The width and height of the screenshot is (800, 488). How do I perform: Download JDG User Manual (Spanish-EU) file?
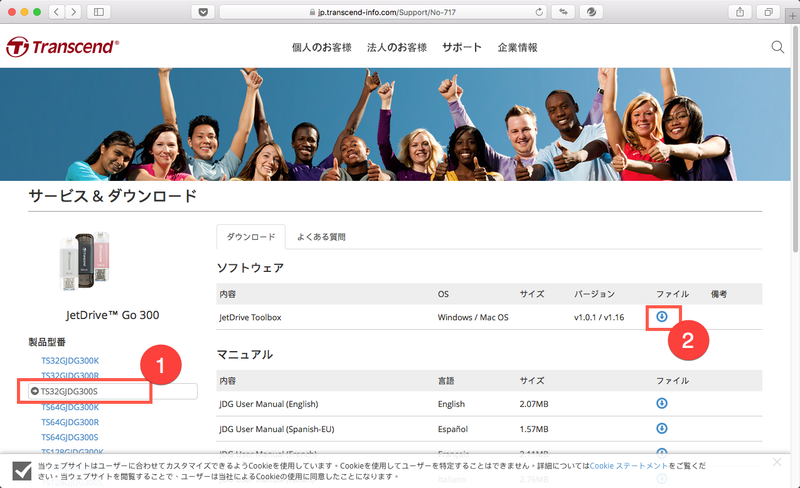pos(662,428)
